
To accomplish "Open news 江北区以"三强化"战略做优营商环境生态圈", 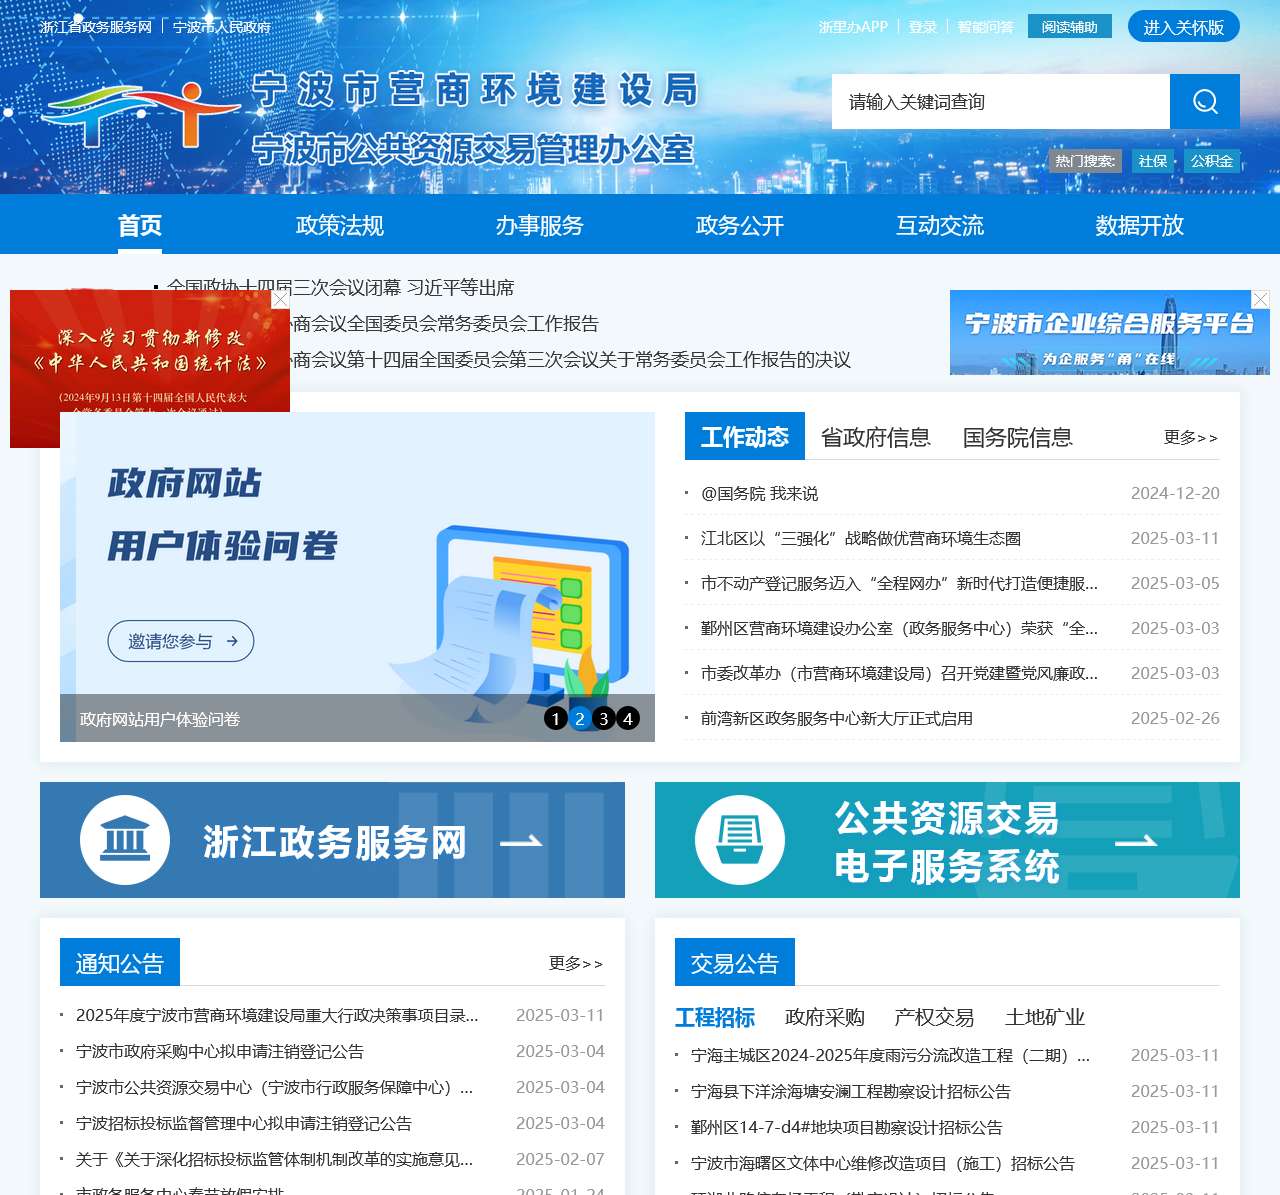I will point(861,538).
